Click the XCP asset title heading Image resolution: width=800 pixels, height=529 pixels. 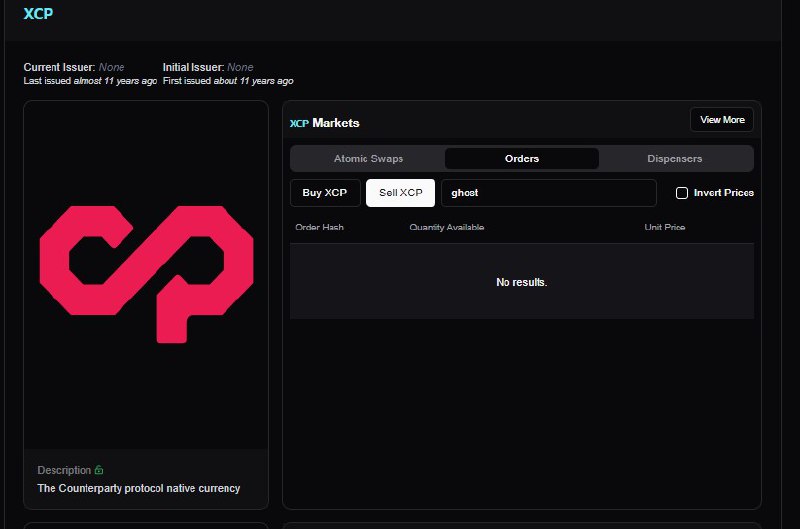click(38, 13)
